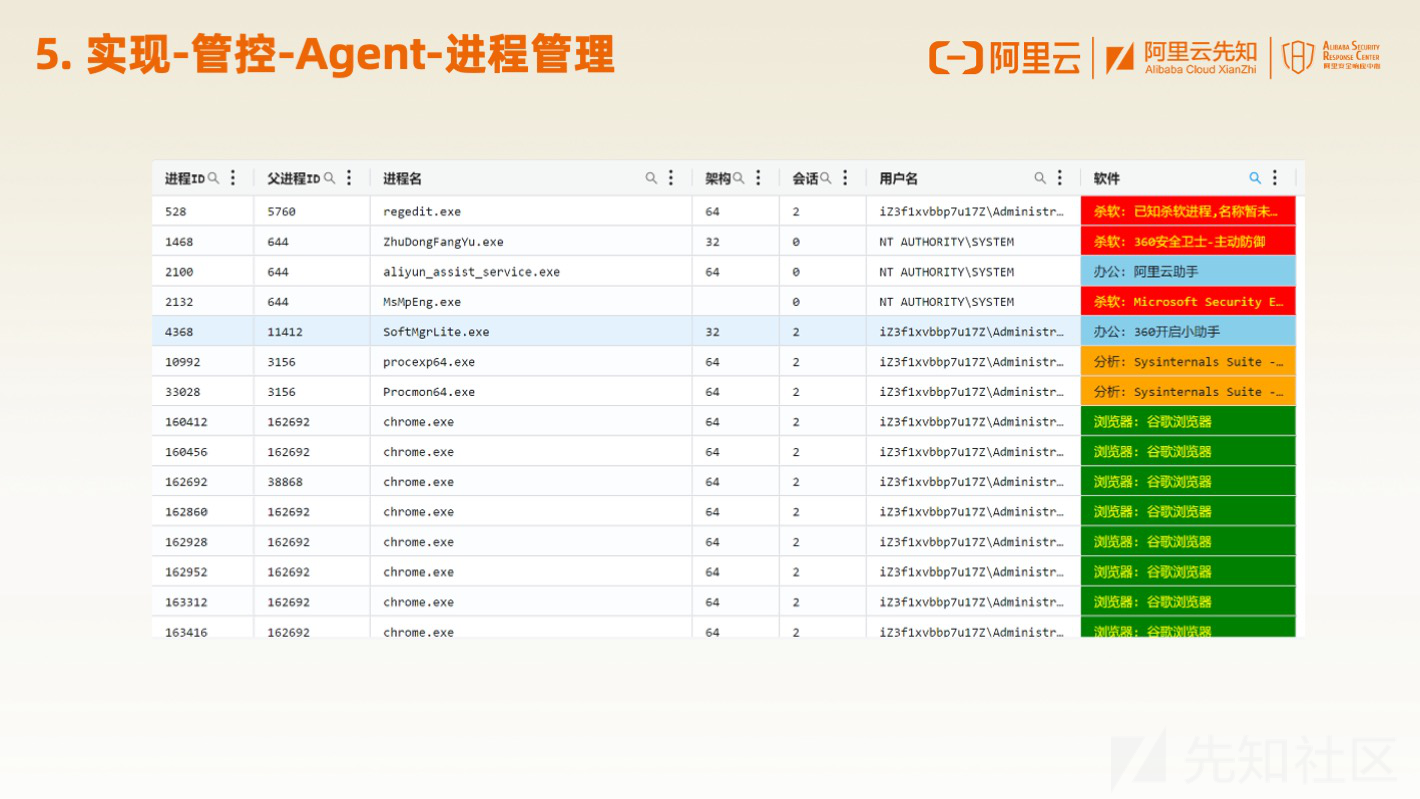Click search icon in 进程名 column header
The width and height of the screenshot is (1420, 799).
pyautogui.click(x=651, y=178)
